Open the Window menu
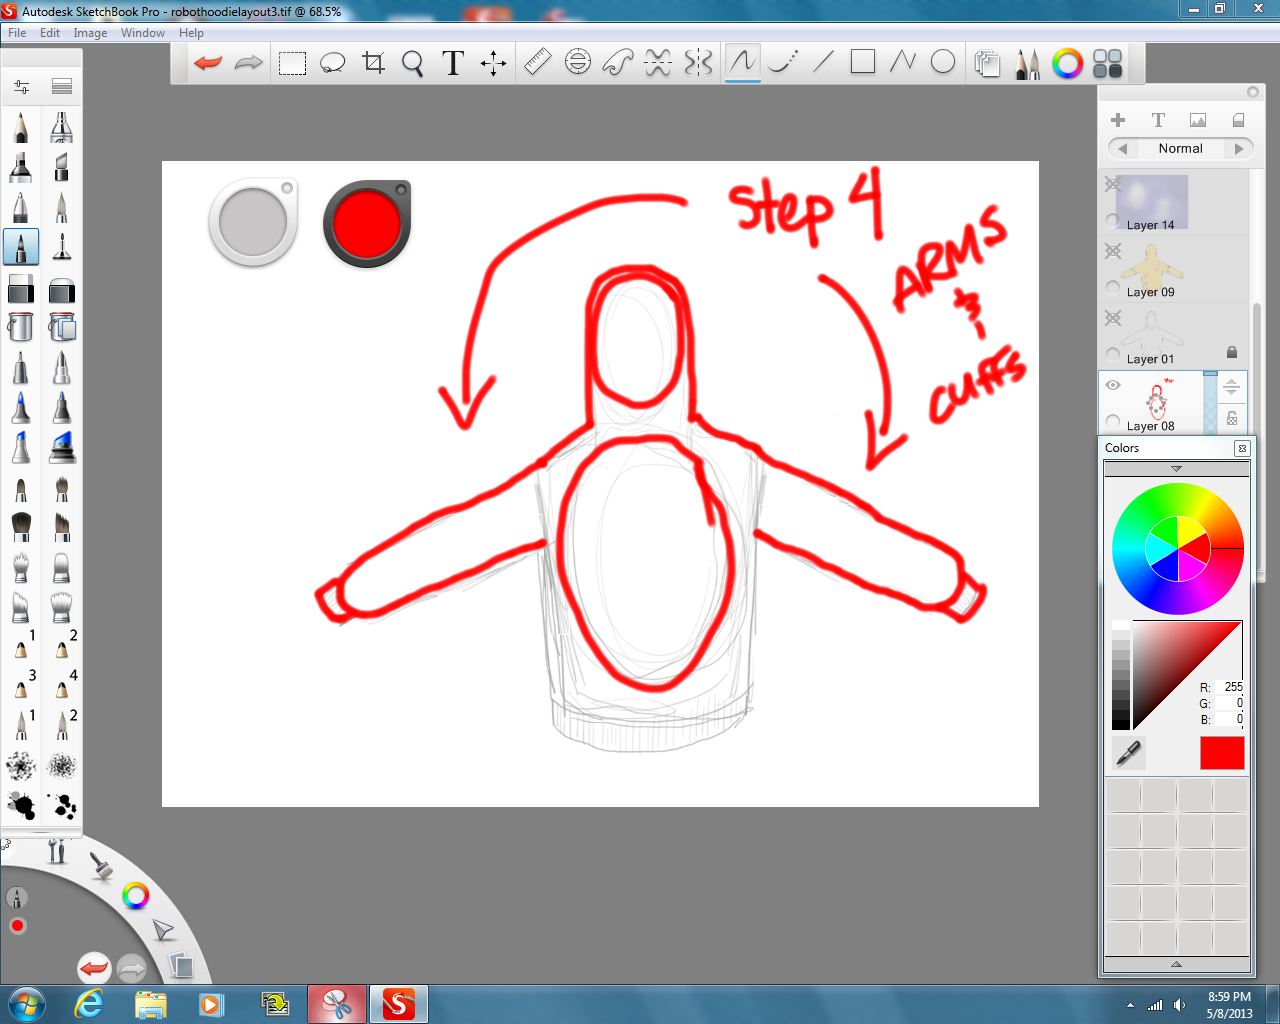 point(142,32)
